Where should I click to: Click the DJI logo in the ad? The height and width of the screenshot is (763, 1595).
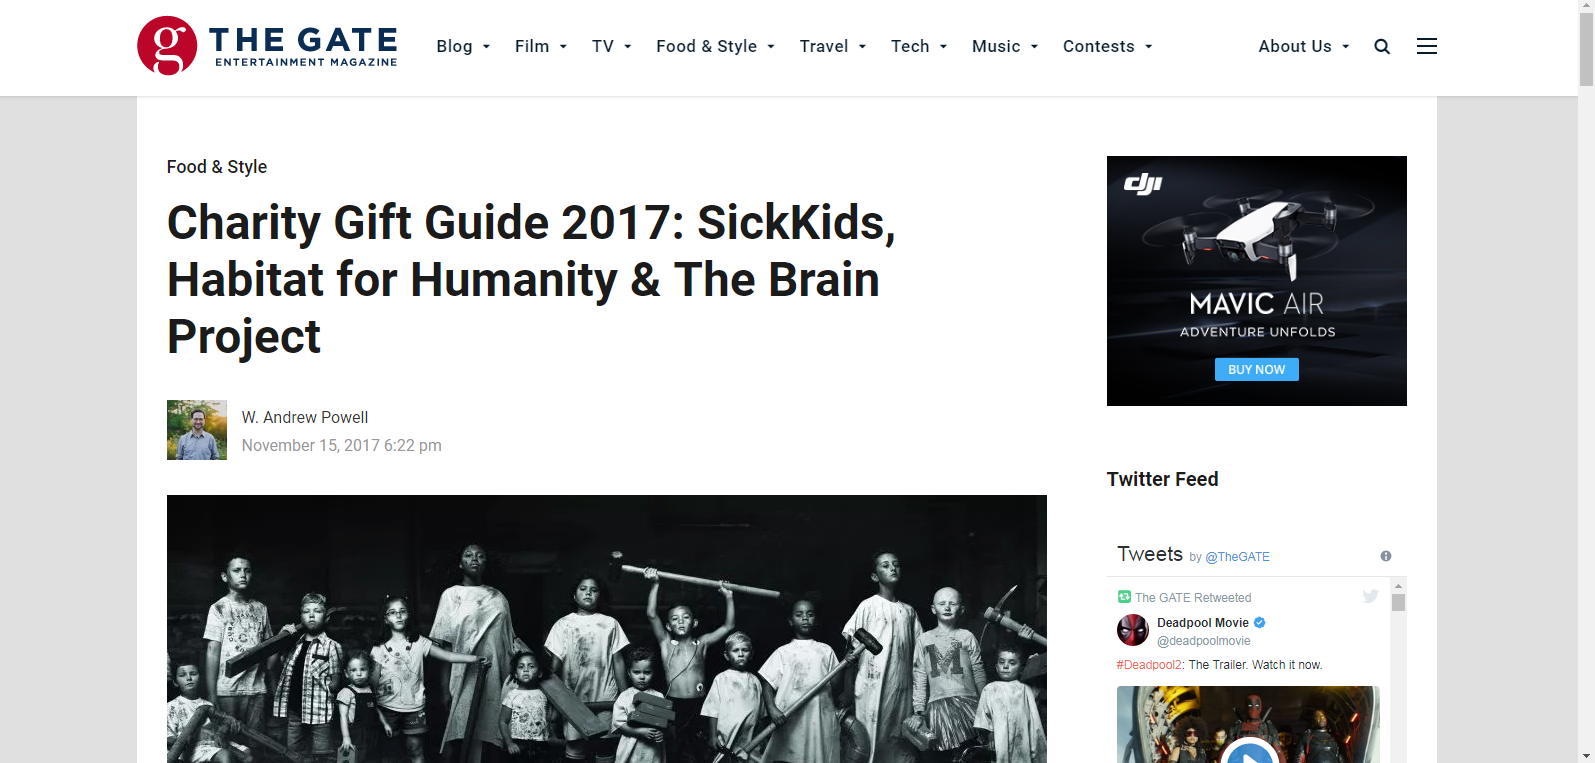coord(1143,183)
